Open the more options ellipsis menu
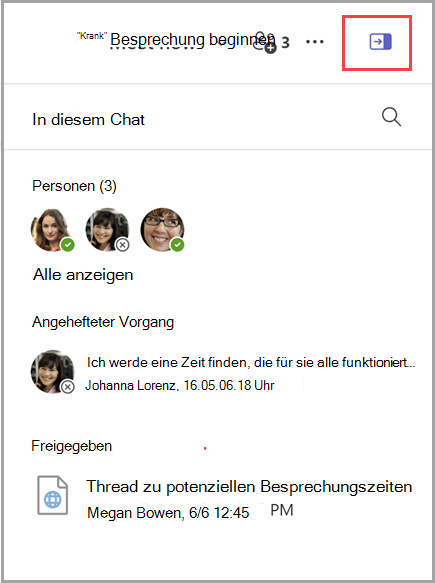Image resolution: width=435 pixels, height=583 pixels. [x=315, y=42]
